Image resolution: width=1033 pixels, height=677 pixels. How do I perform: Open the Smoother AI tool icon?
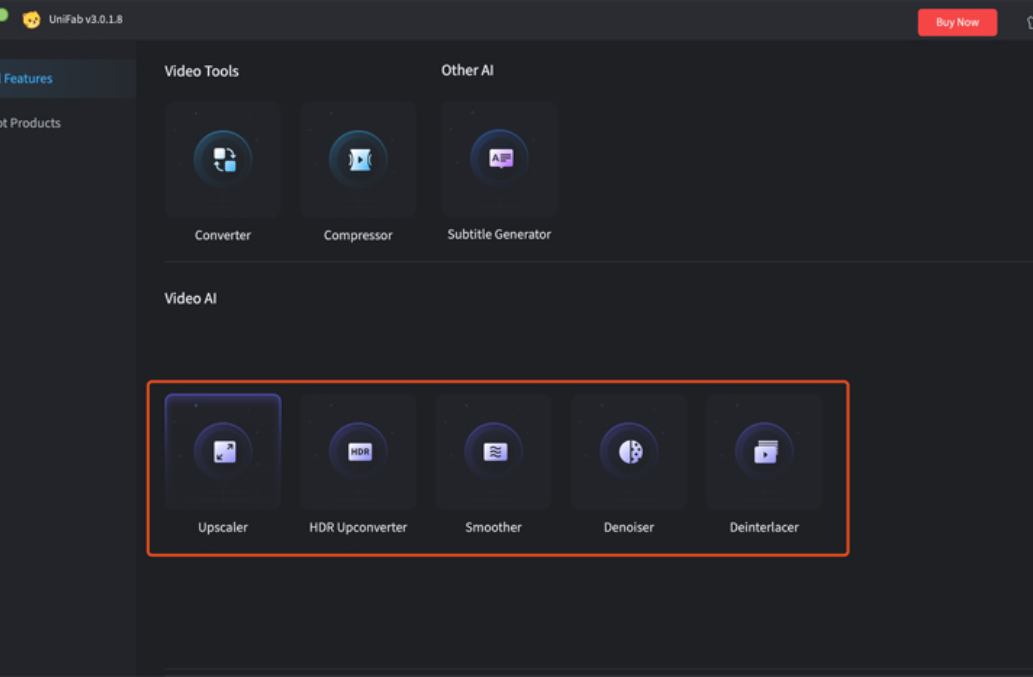click(494, 452)
